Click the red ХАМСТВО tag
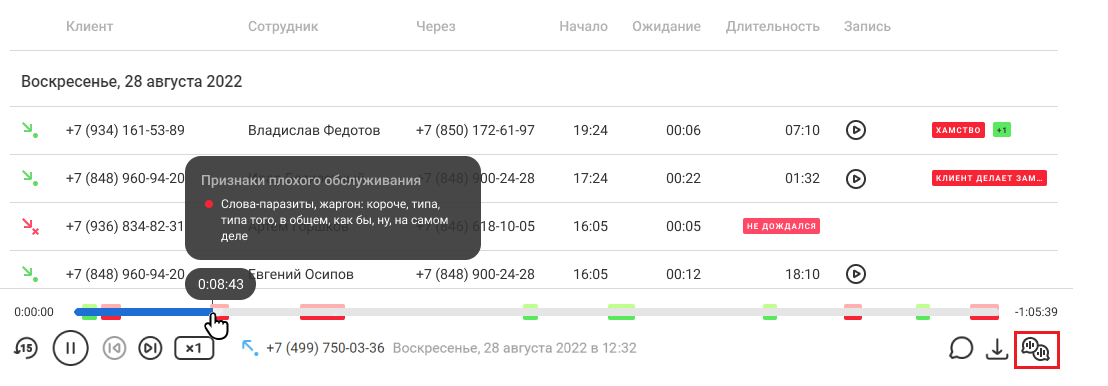1108x386 pixels. 958,130
